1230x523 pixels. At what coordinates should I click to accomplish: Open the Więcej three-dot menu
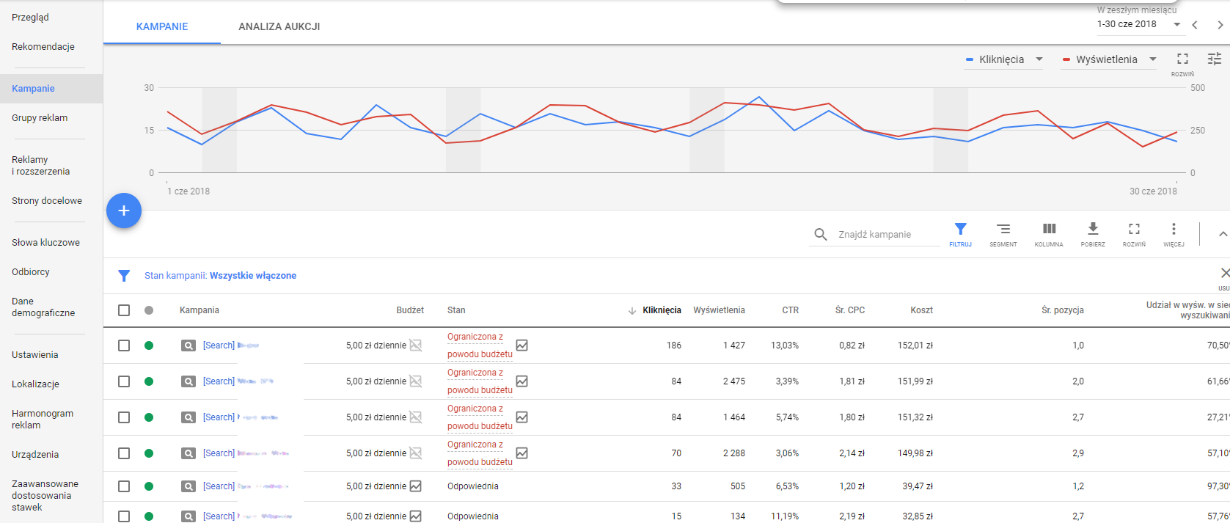coord(1174,234)
